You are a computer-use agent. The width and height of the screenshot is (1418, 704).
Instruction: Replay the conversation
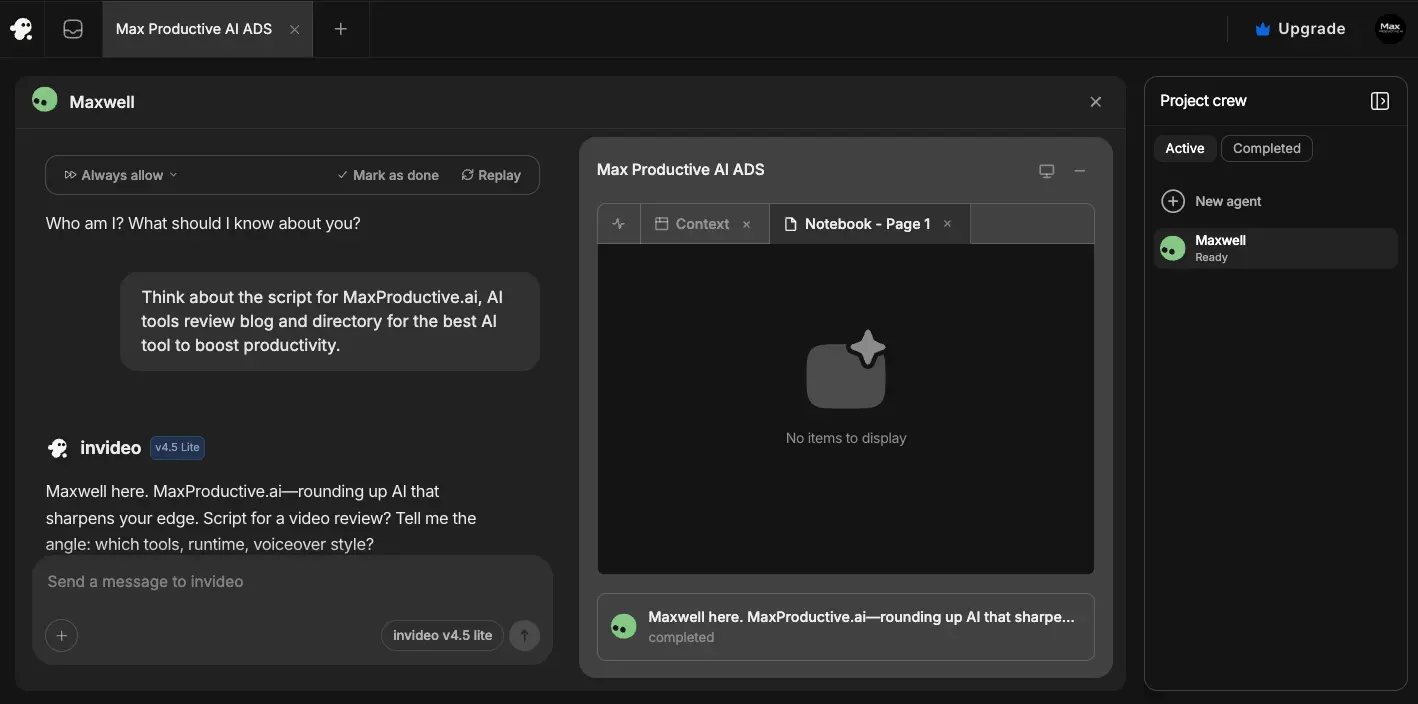[x=491, y=175]
